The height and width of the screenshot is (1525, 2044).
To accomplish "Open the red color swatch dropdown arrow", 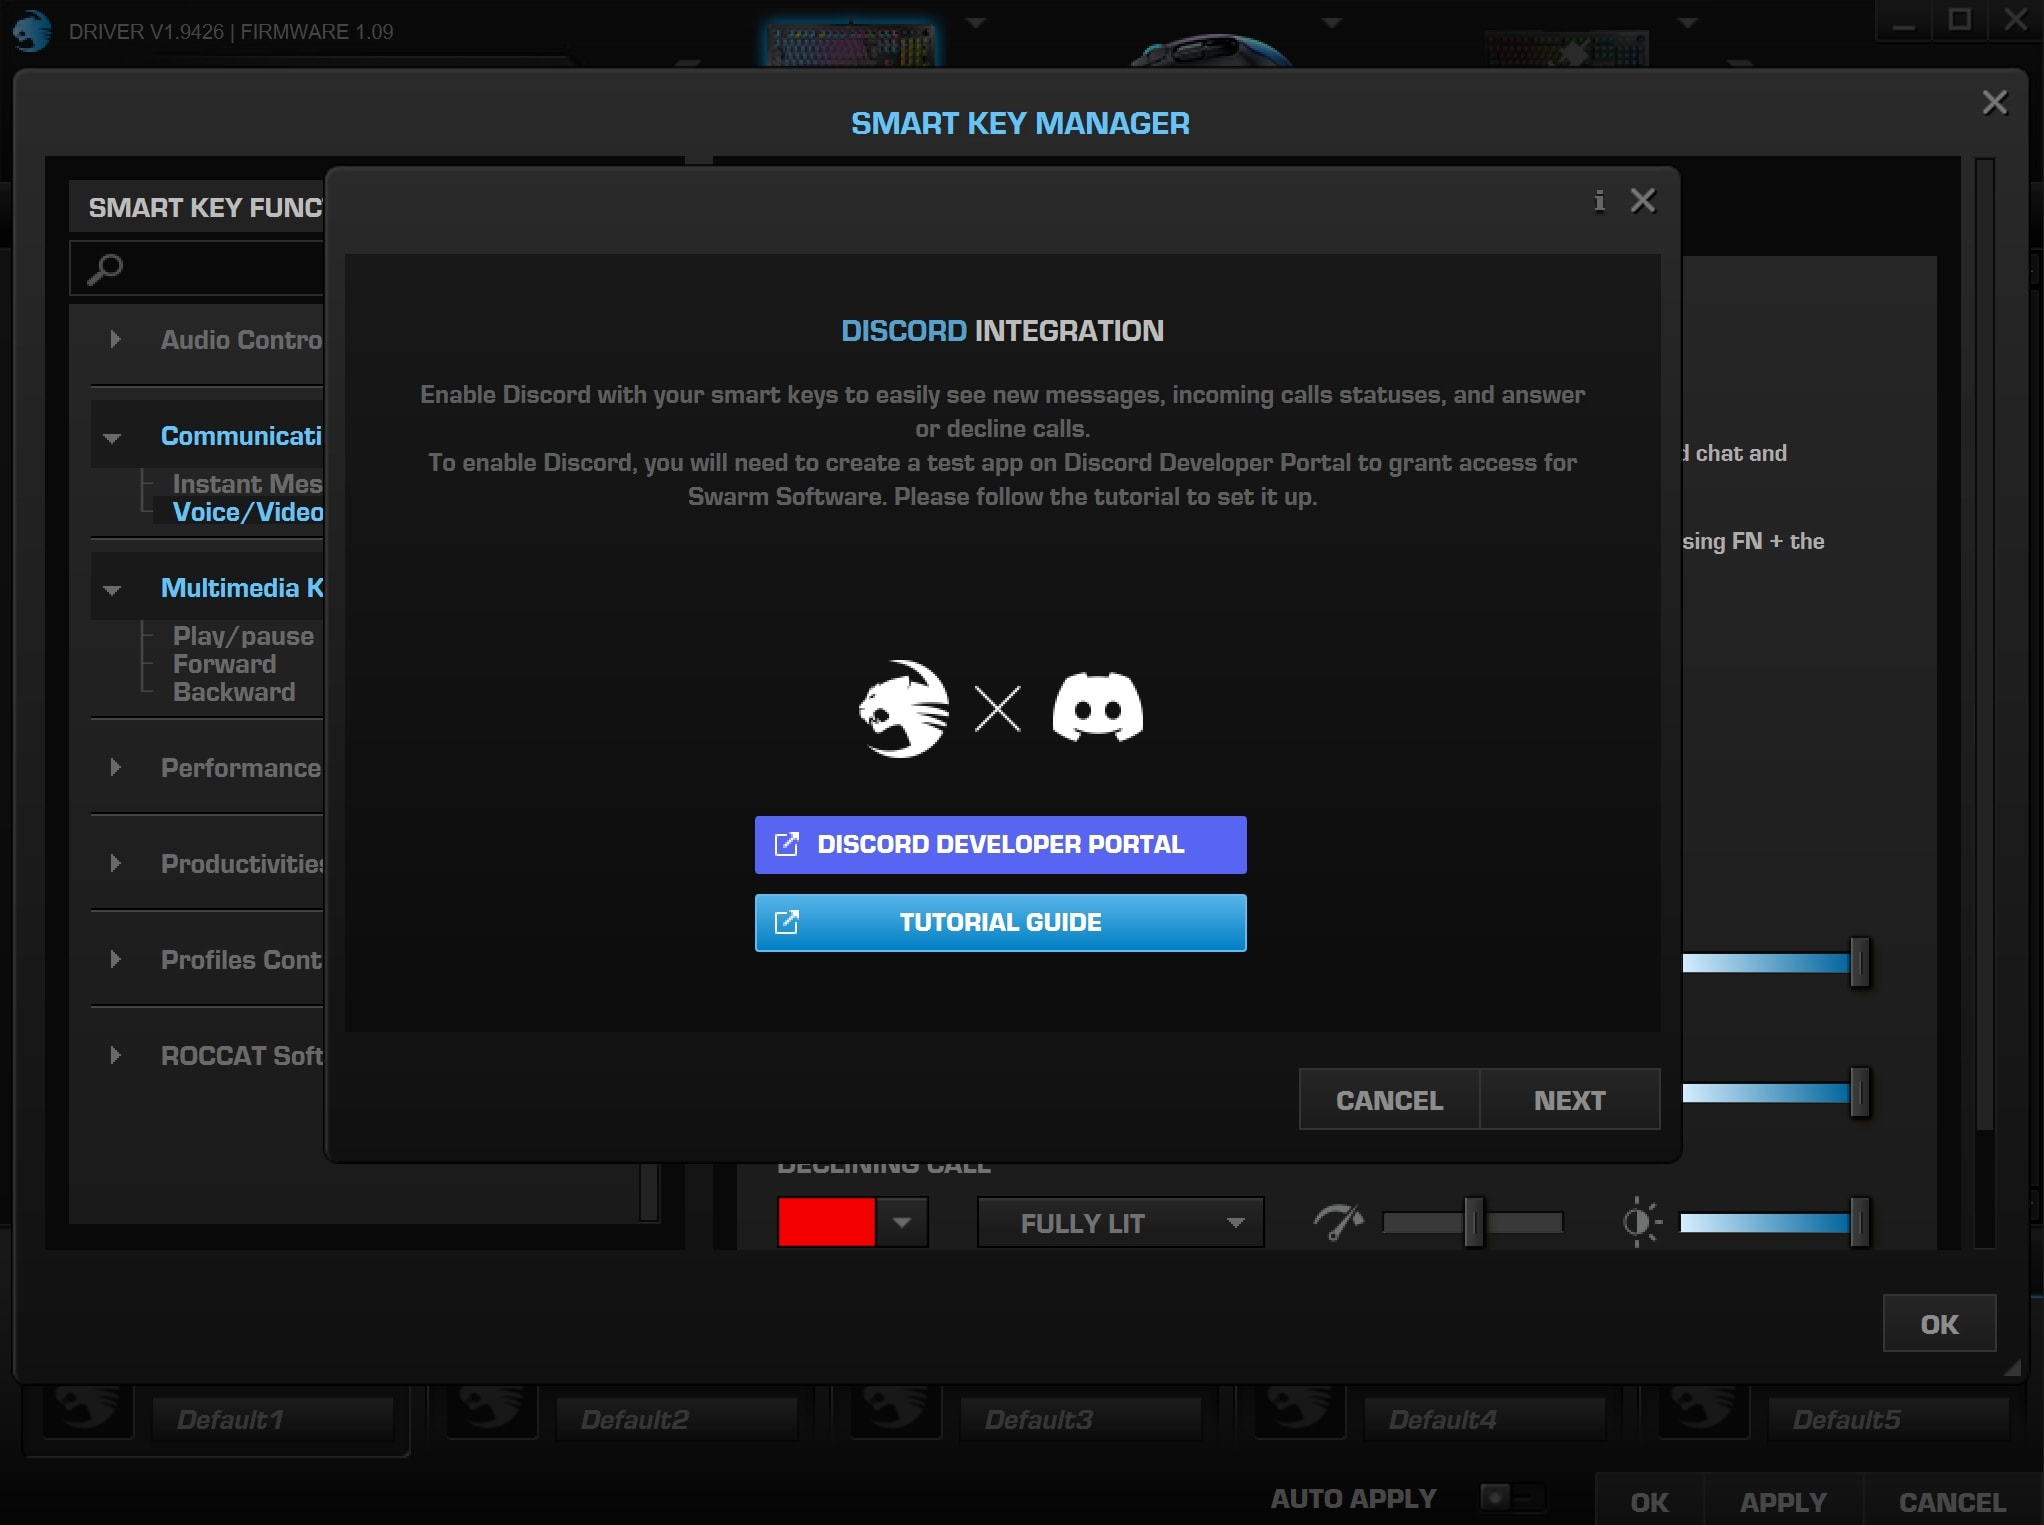I will [x=902, y=1222].
